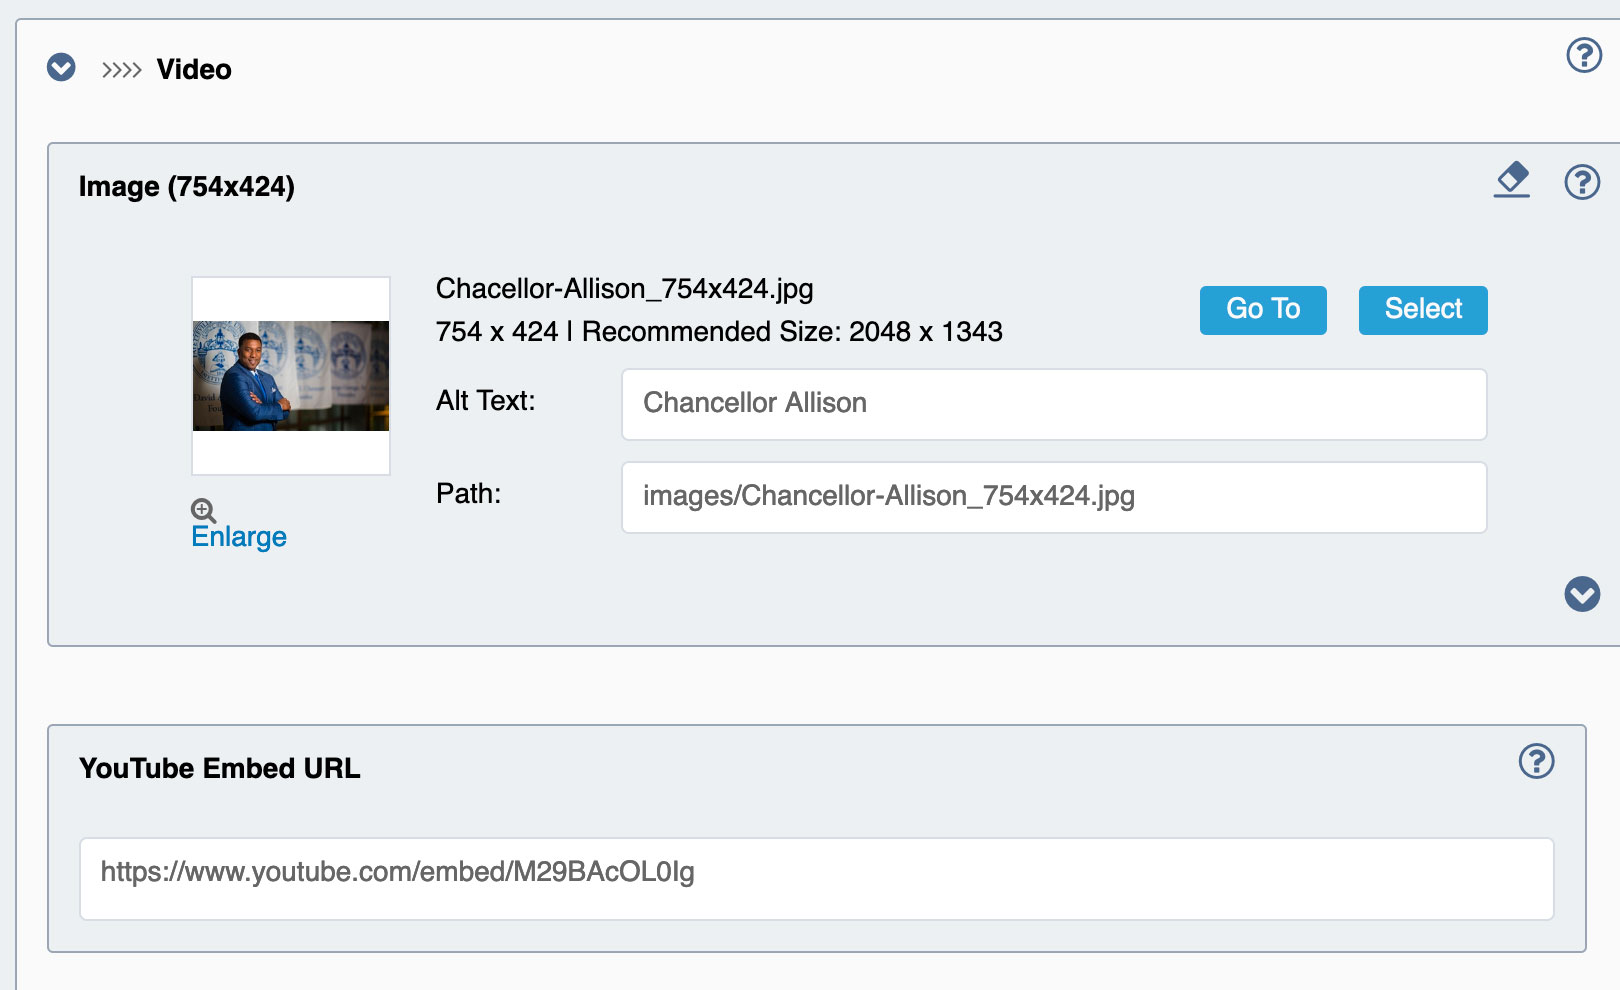Focus the Path input field
Screen dimensions: 1620x990
pyautogui.click(x=1054, y=497)
